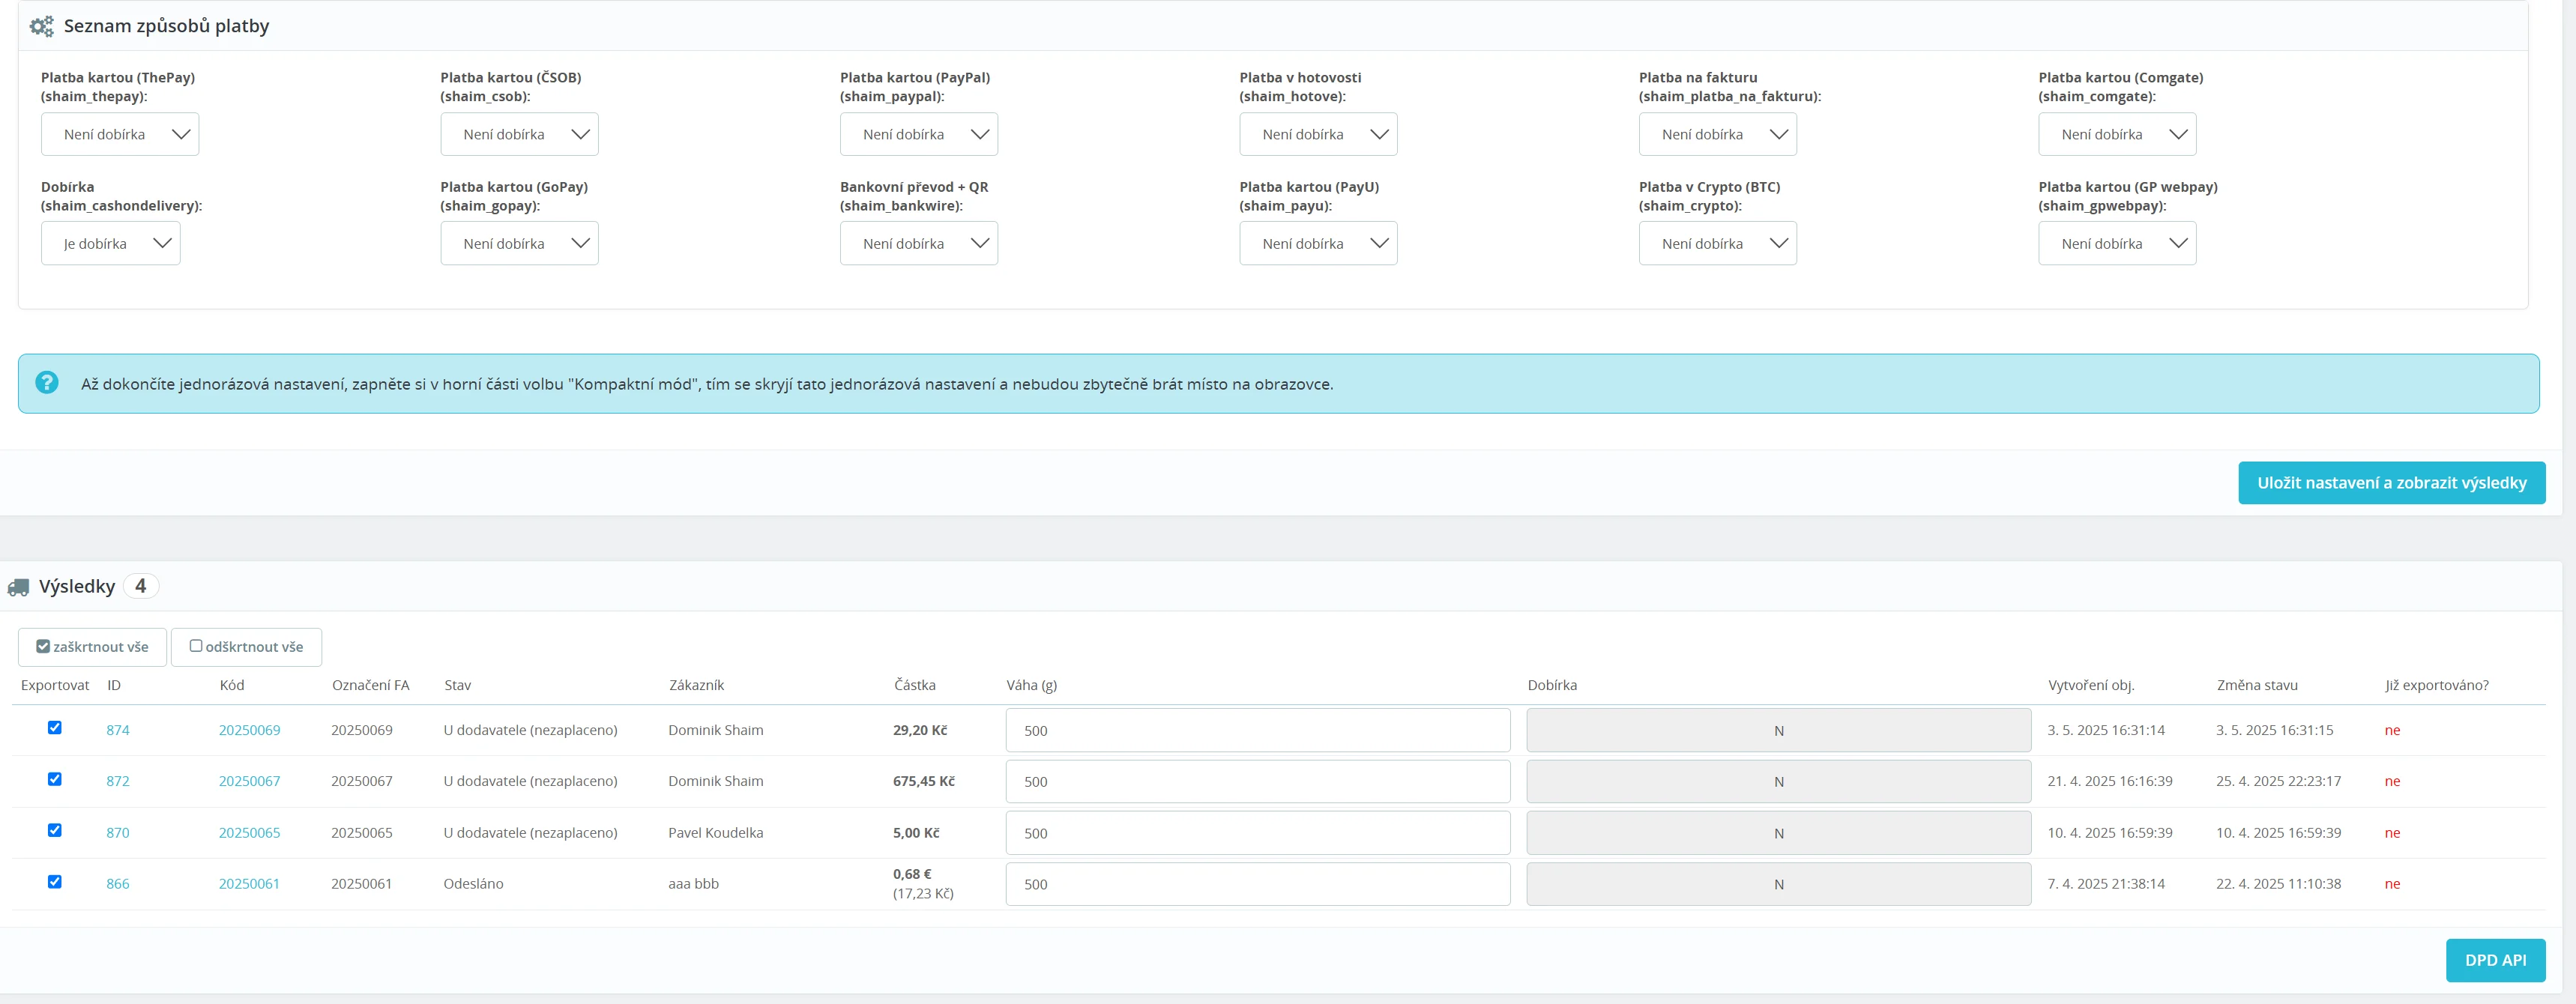Click weight input field for order 874
The height and width of the screenshot is (1004, 2576).
pos(1257,731)
